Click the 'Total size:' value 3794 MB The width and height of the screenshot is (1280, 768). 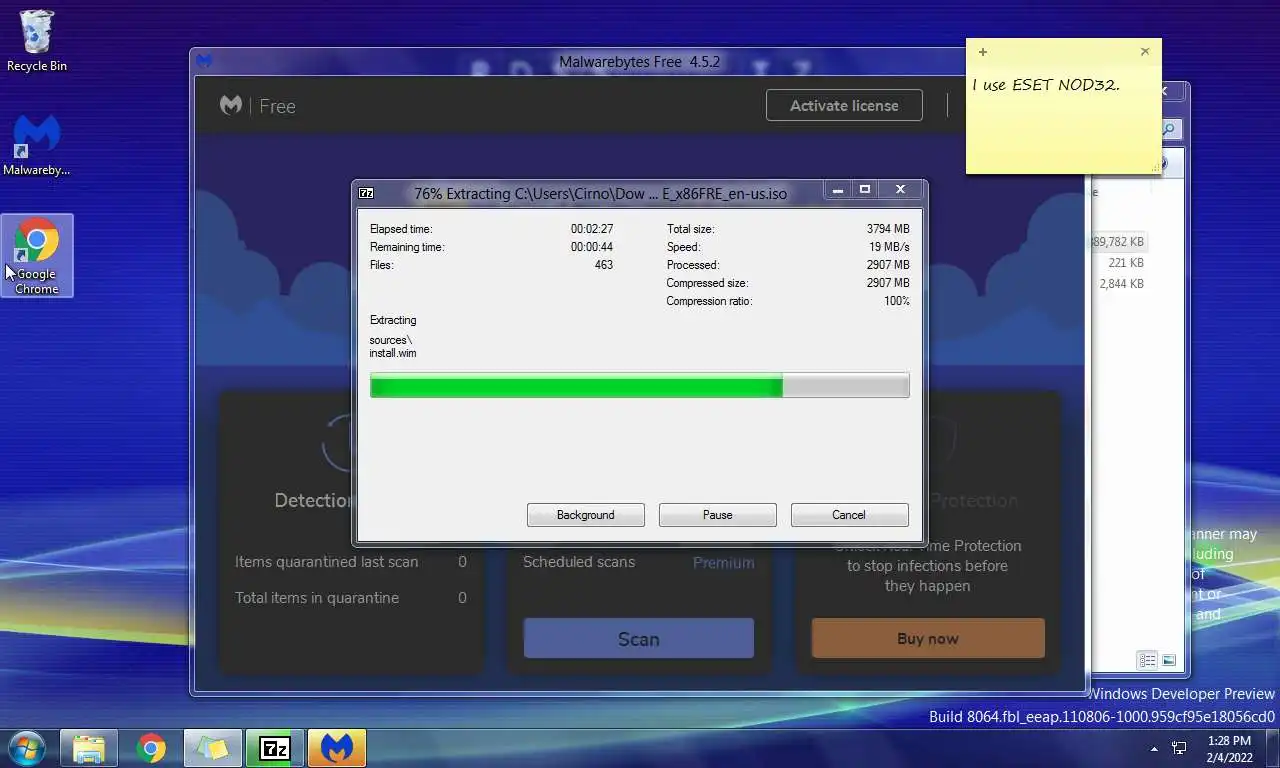888,229
